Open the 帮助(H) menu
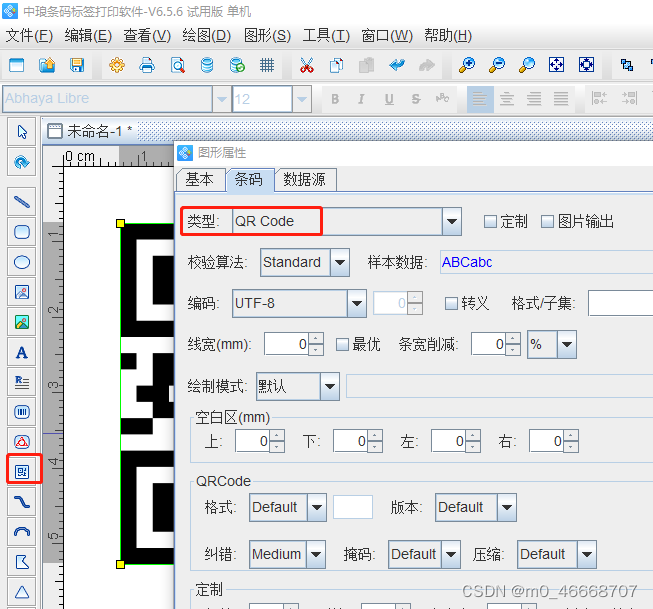 point(448,36)
